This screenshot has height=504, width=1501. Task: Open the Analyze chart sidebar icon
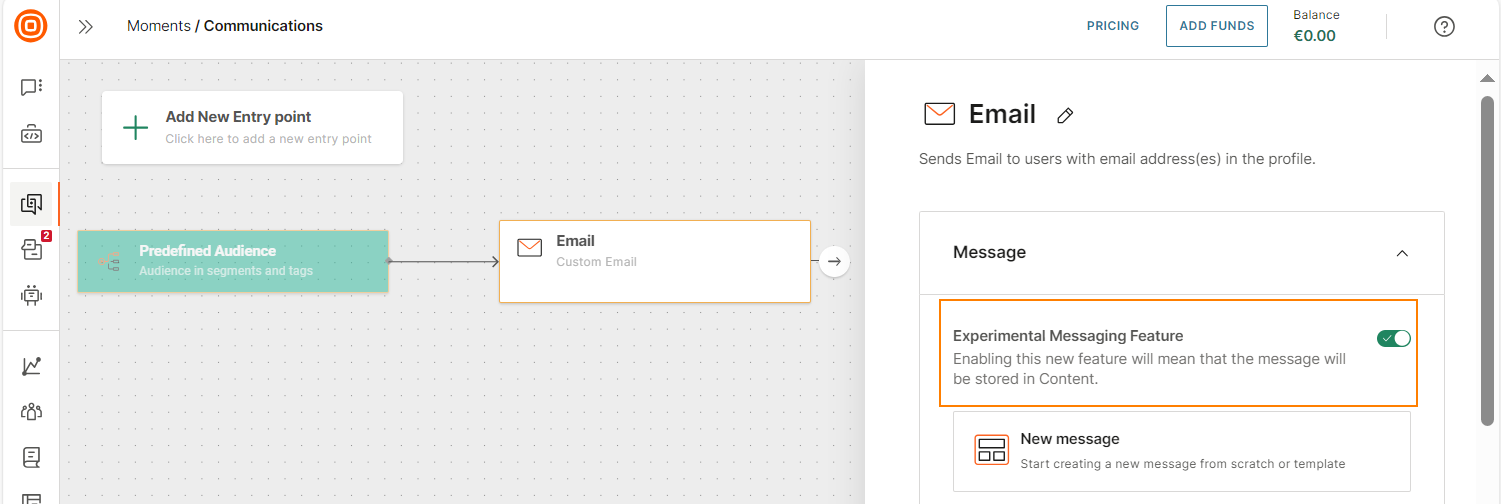[31, 367]
